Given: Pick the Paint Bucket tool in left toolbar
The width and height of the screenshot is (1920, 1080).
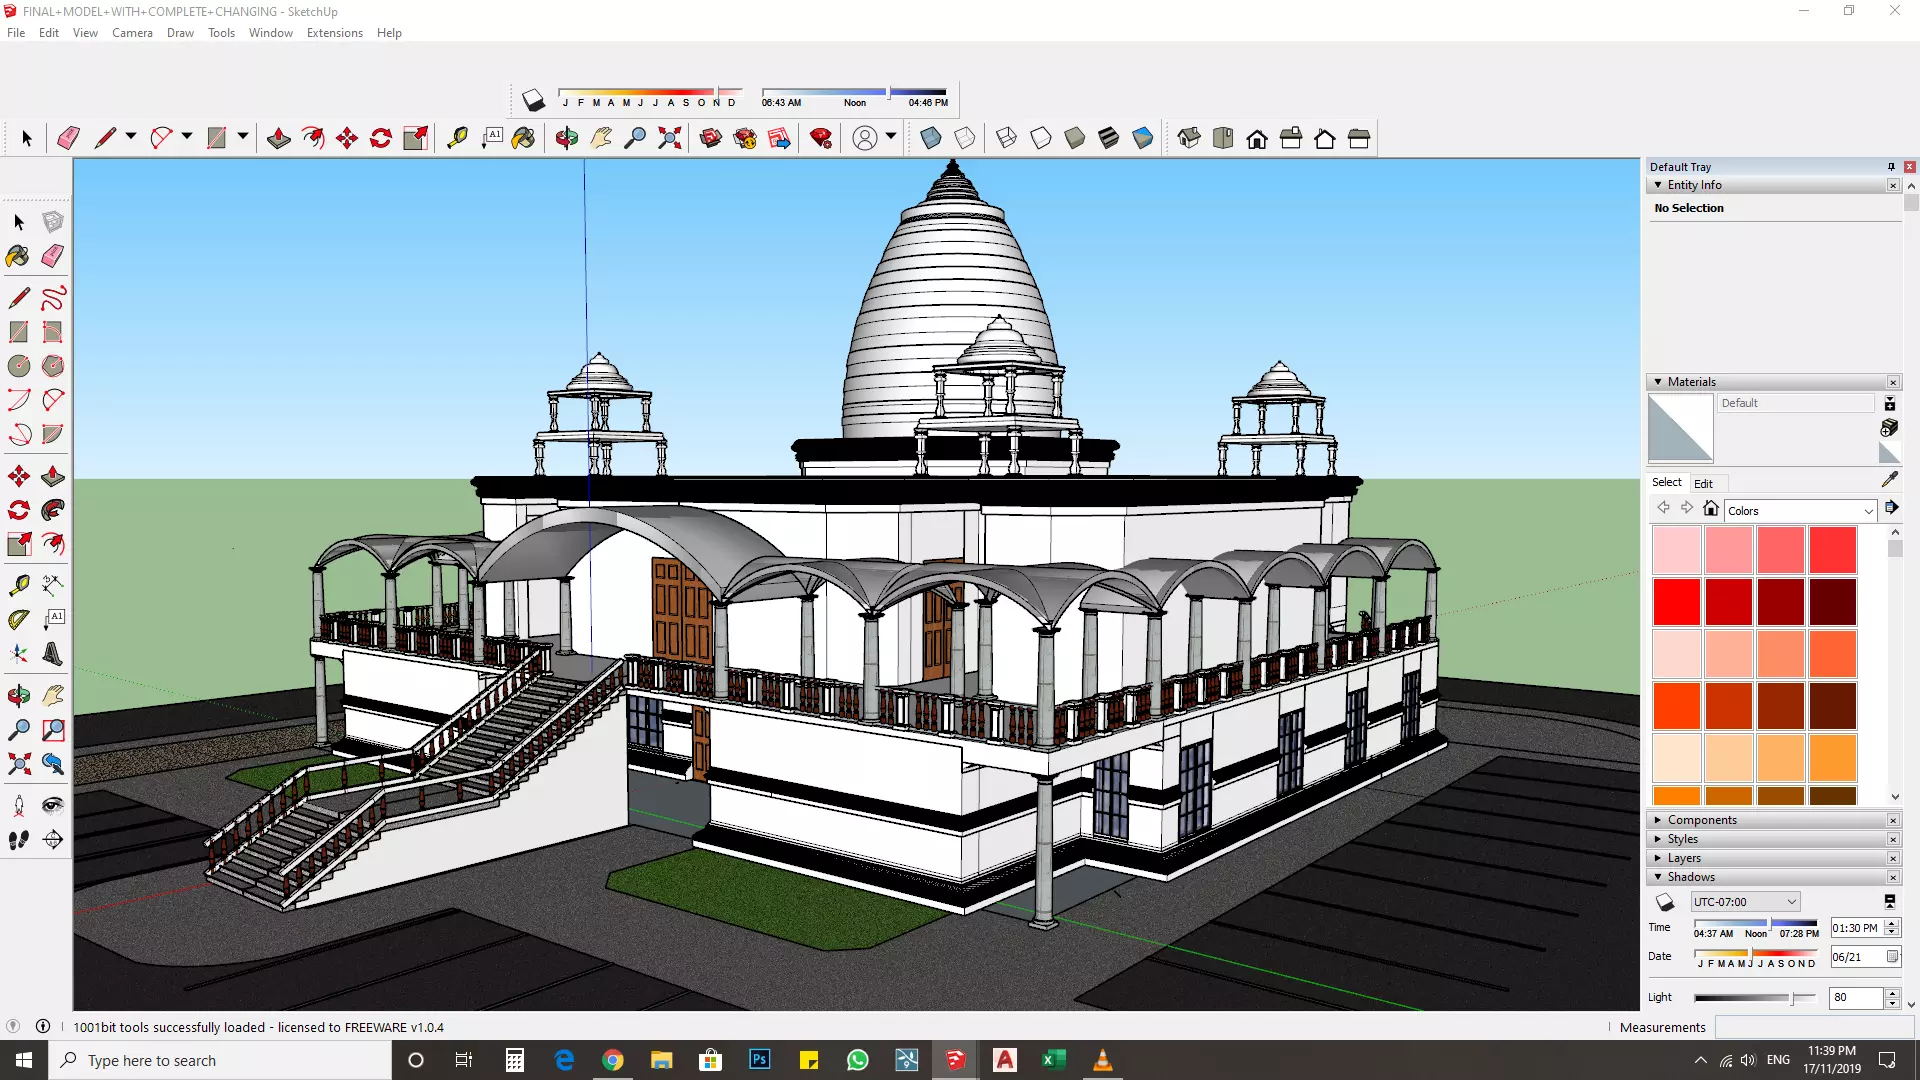Looking at the screenshot, I should click(x=18, y=256).
